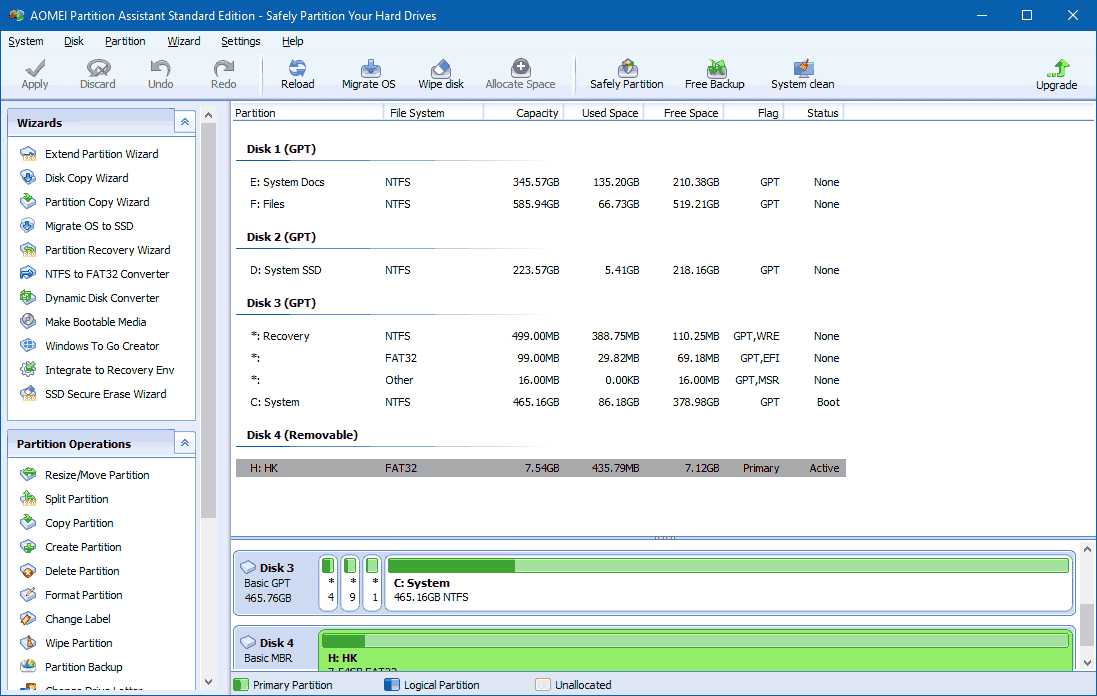Open the Free Backup tool

(714, 72)
